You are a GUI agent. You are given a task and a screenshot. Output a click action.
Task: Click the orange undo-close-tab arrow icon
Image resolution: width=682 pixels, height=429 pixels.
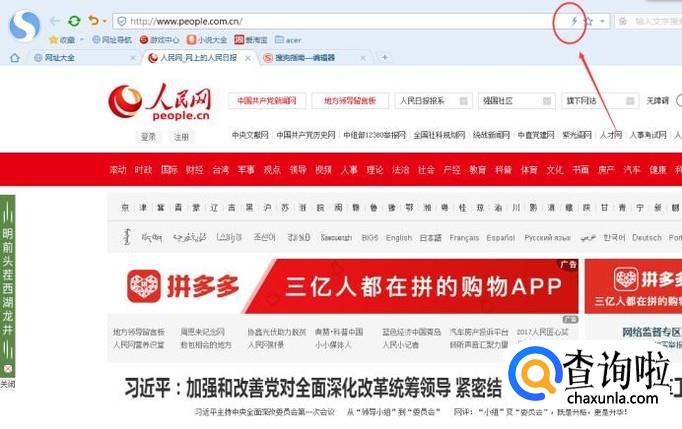[93, 20]
